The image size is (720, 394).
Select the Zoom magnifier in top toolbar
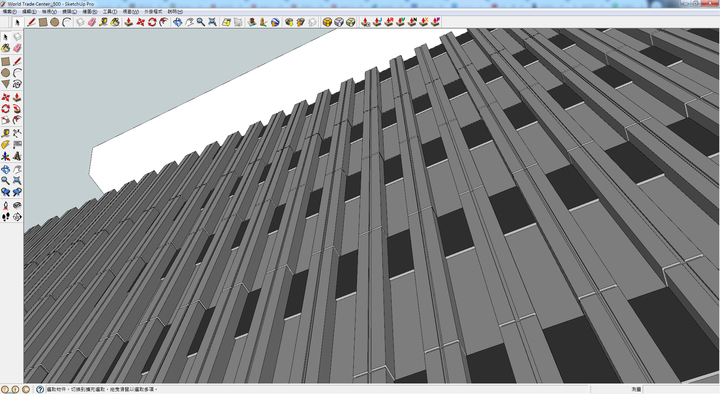pyautogui.click(x=201, y=22)
